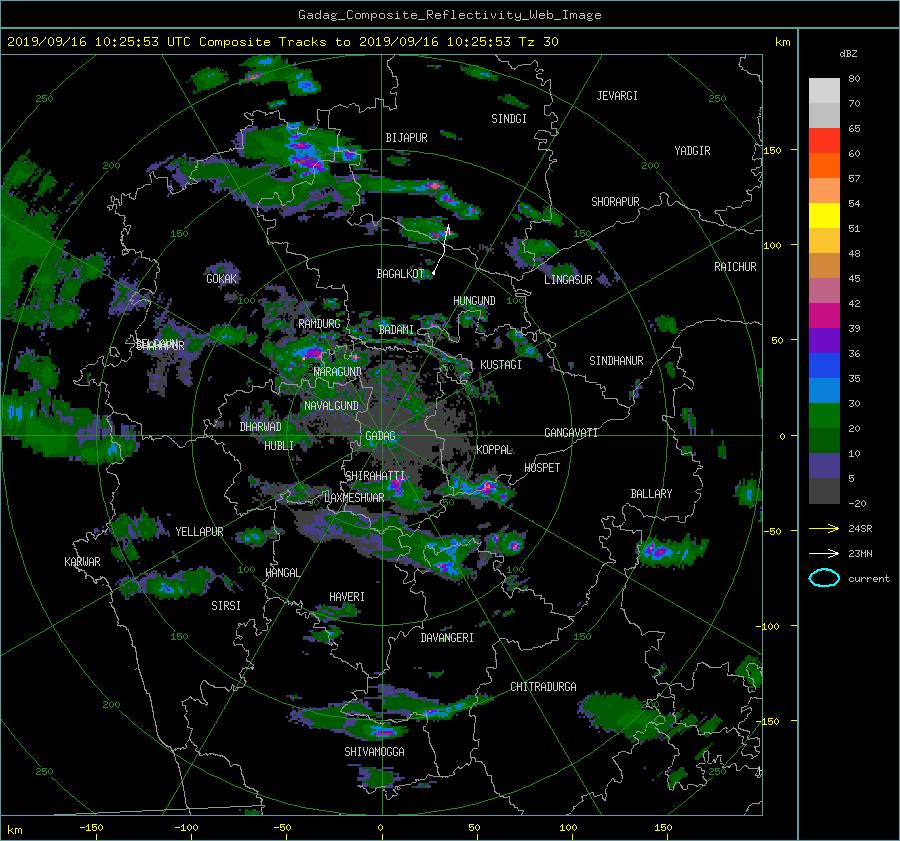This screenshot has height=841, width=900.
Task: Click the NAVALGUND city label
Action: tap(331, 405)
